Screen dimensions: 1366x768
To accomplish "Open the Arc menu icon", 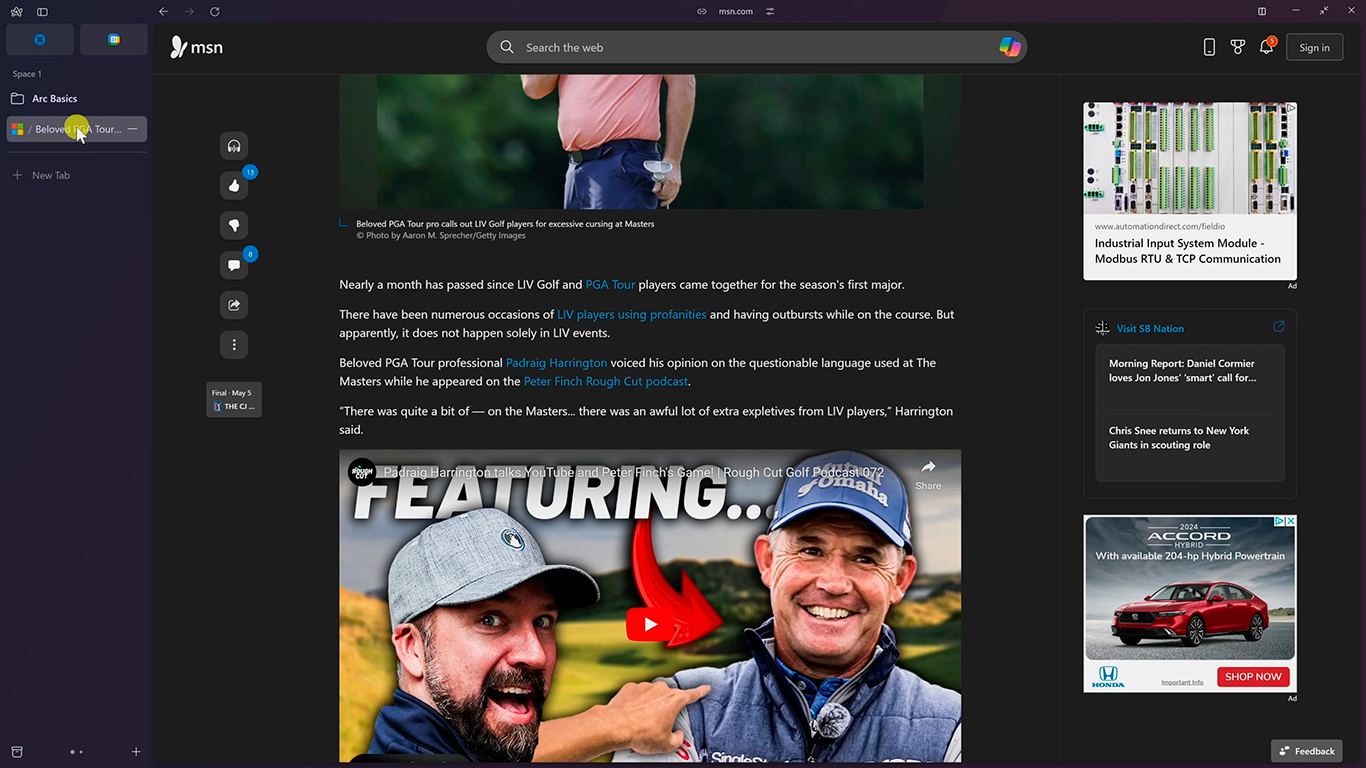I will 16,11.
